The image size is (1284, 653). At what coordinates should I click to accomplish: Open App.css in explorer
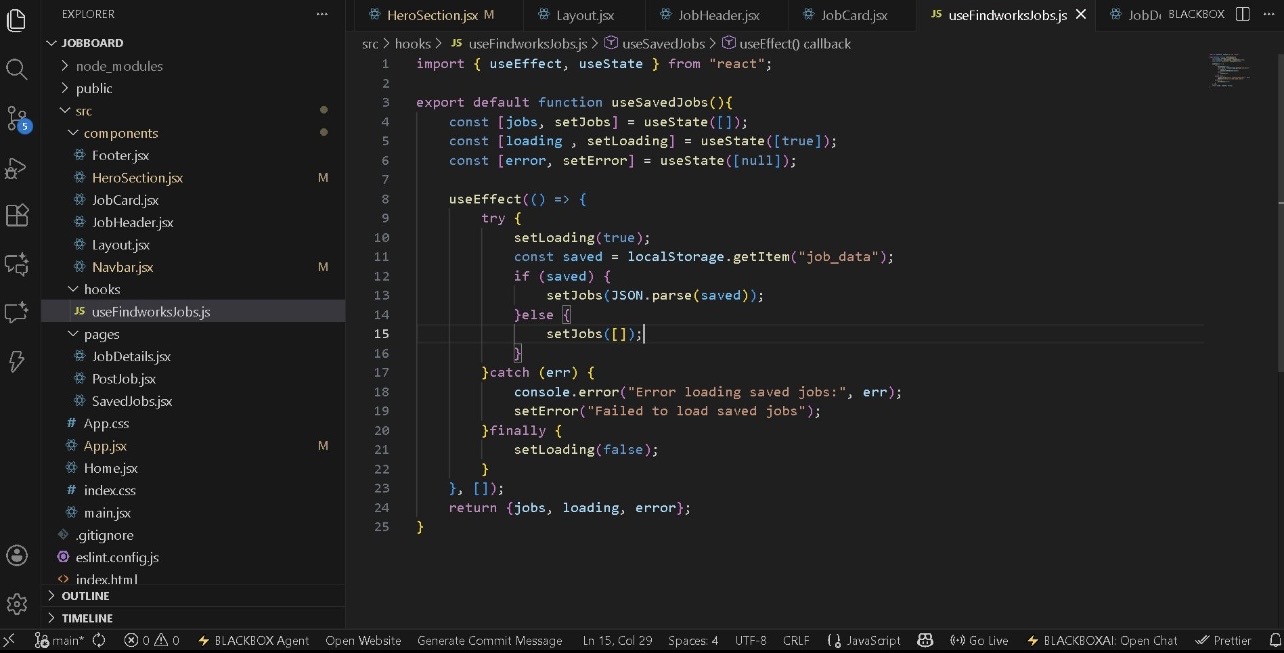tap(192, 424)
